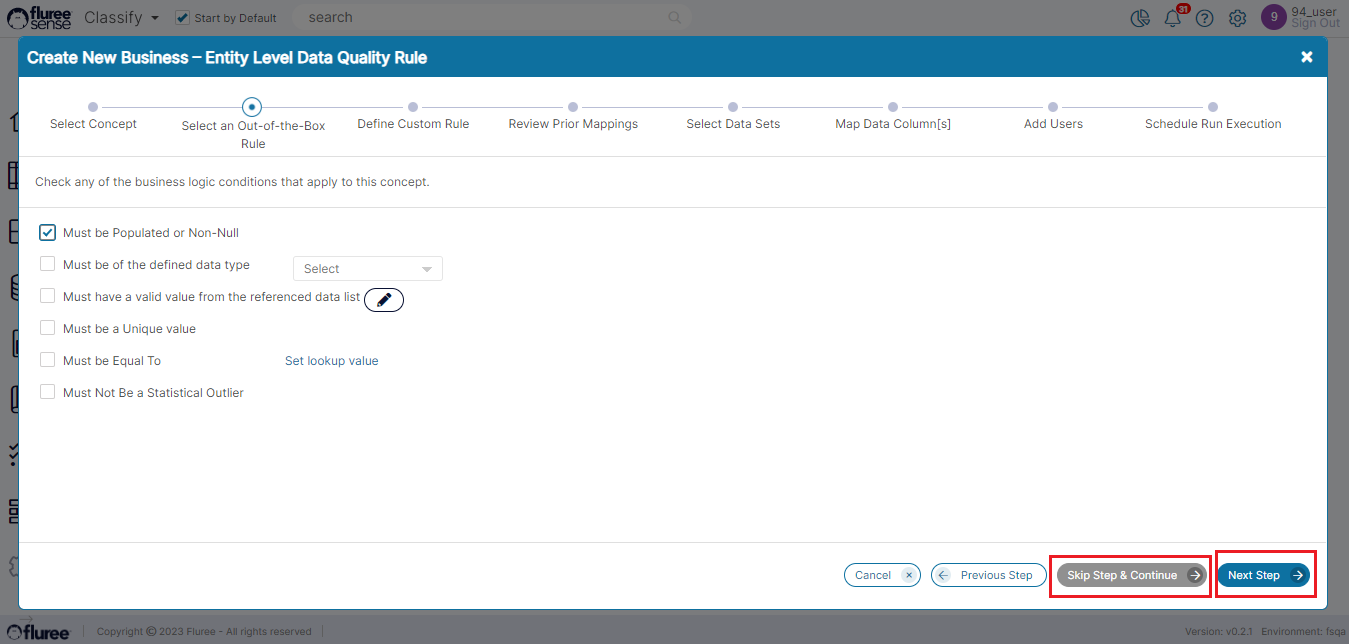Toggle the Start by Default checkbox

(x=182, y=18)
